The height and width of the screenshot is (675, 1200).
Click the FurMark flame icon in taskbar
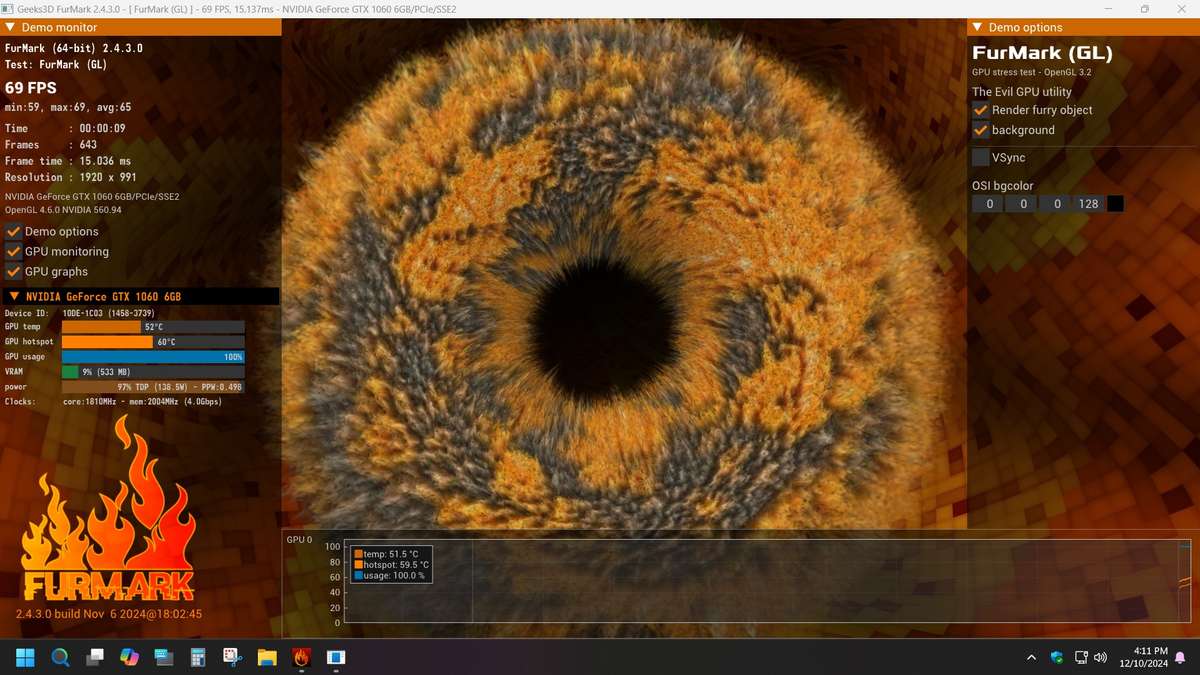coord(301,657)
